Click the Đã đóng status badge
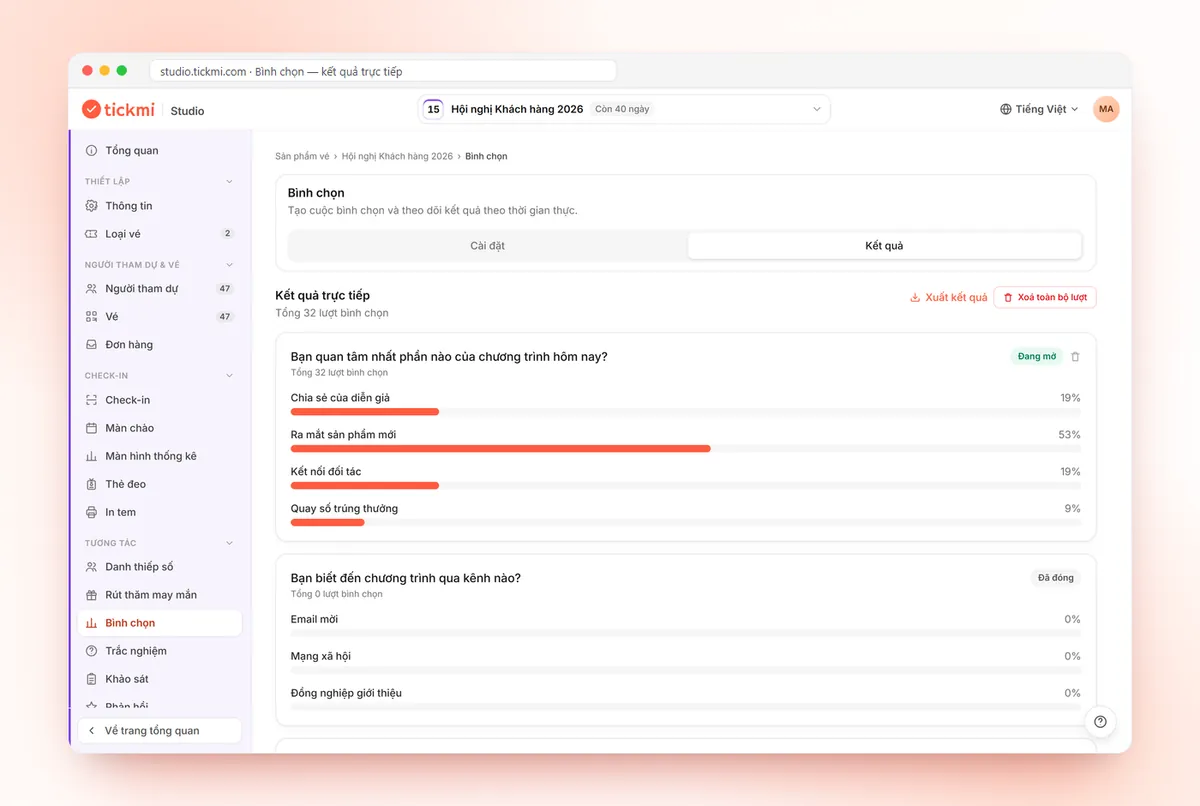This screenshot has height=806, width=1200. (x=1056, y=578)
